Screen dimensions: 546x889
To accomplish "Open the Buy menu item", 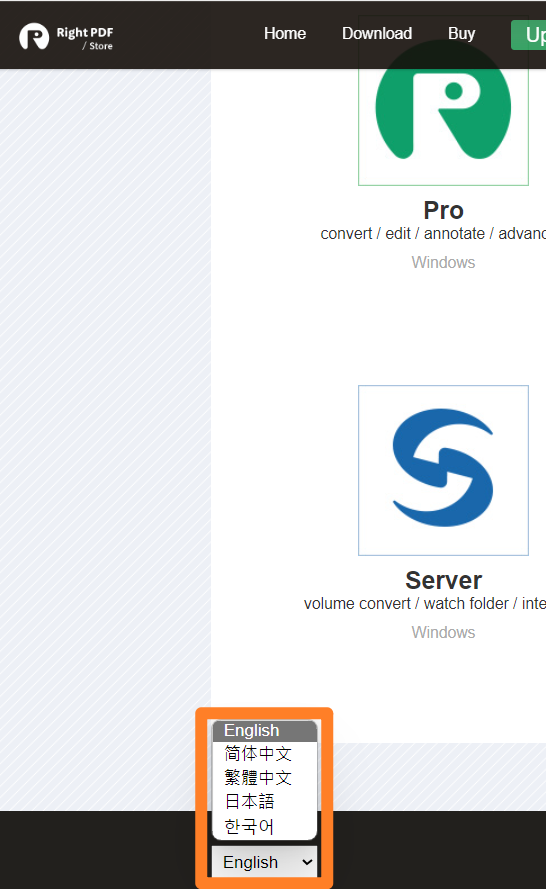I will [462, 33].
